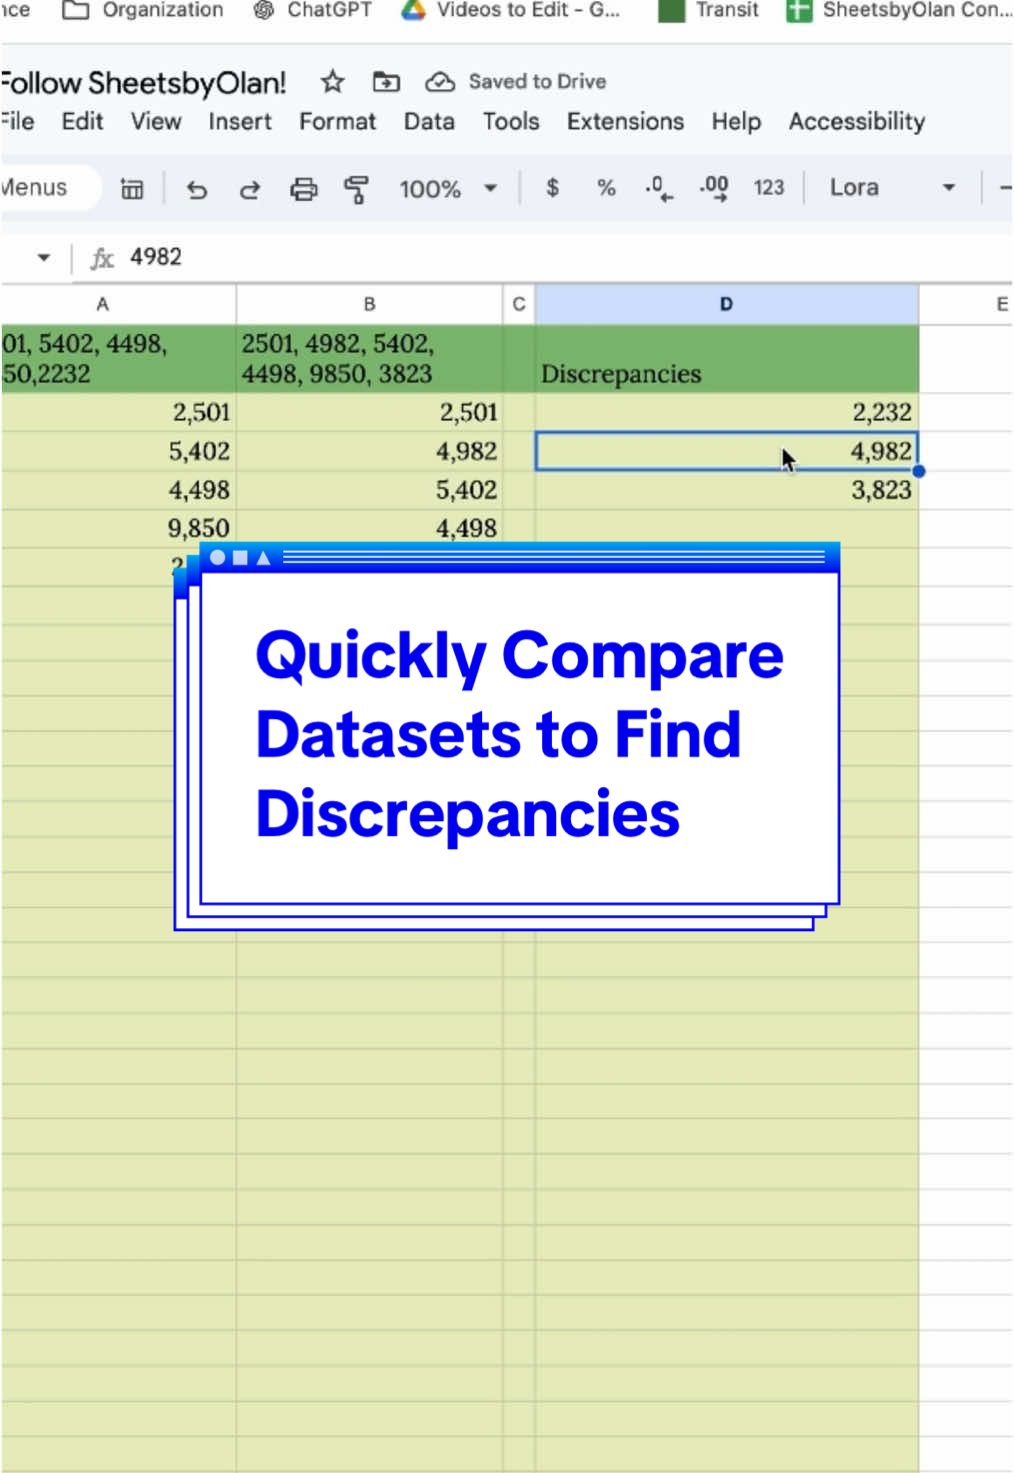1014x1473 pixels.
Task: Select the Paint format tool
Action: coord(355,189)
